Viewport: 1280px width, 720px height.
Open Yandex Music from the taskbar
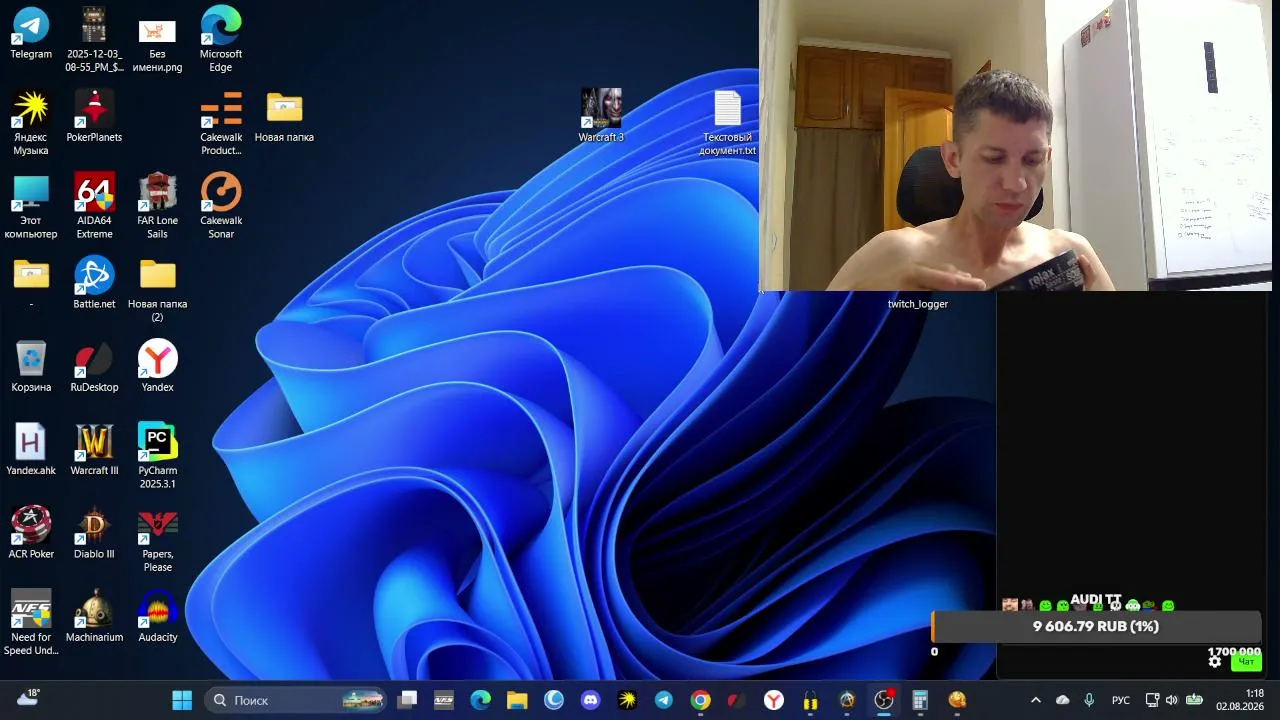[x=627, y=700]
